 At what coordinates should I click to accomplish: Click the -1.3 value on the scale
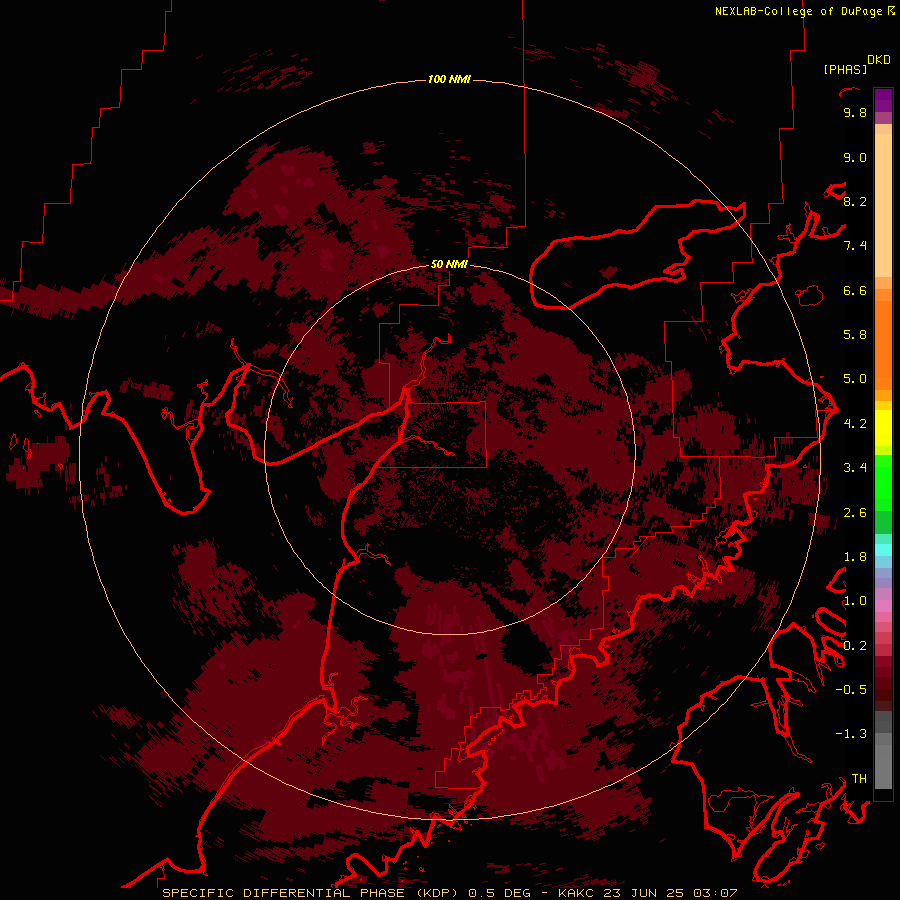[851, 734]
